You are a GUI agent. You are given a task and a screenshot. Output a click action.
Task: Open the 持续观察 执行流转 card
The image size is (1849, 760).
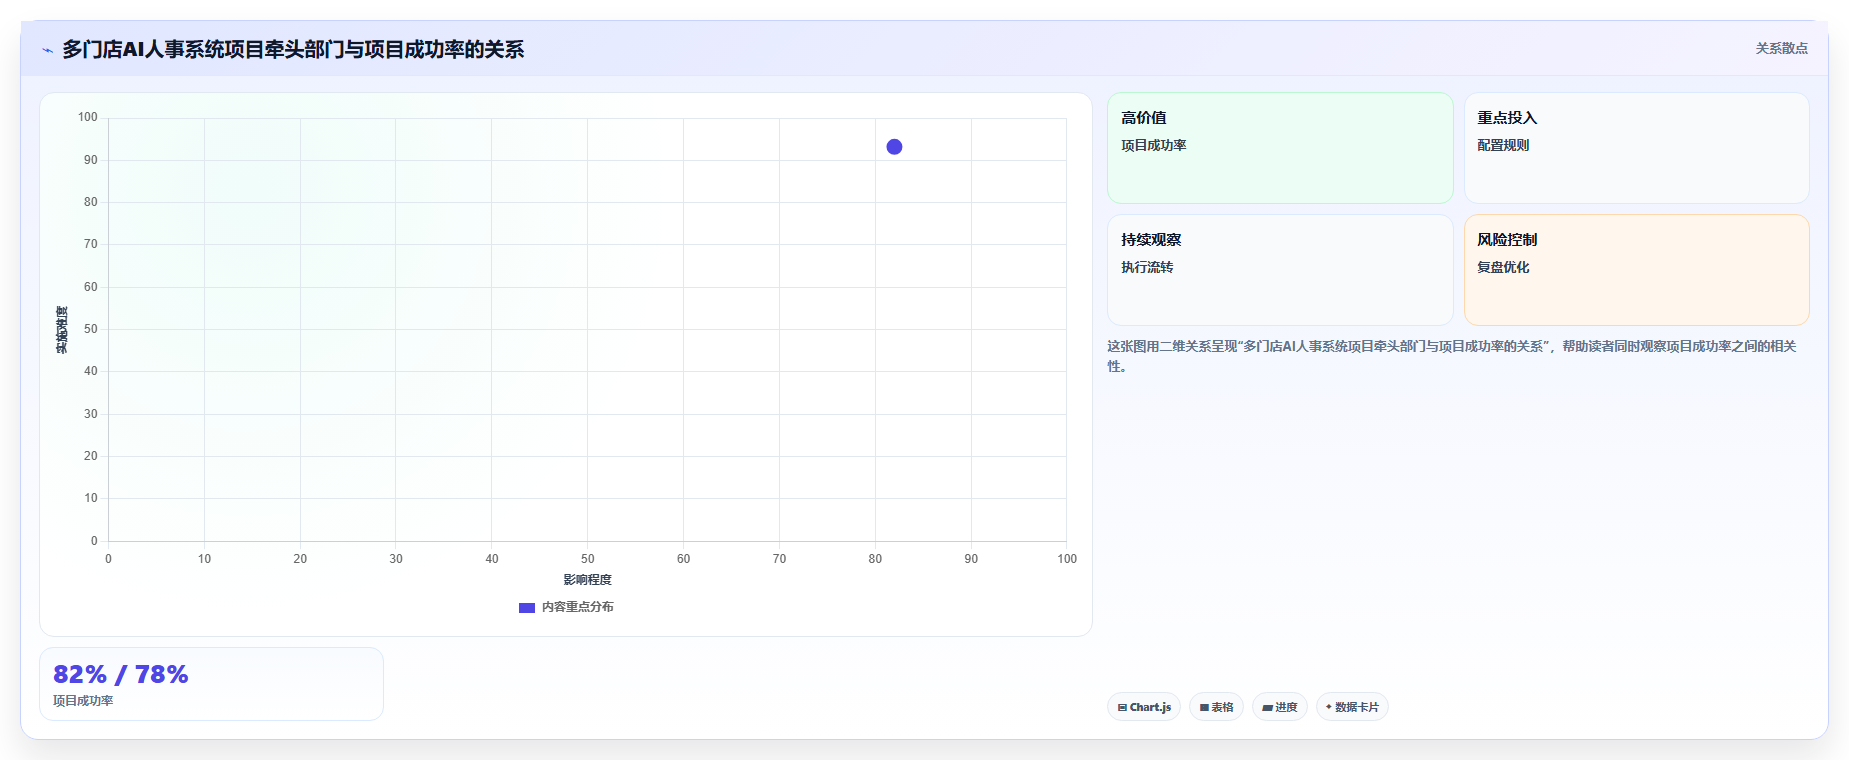[1280, 270]
